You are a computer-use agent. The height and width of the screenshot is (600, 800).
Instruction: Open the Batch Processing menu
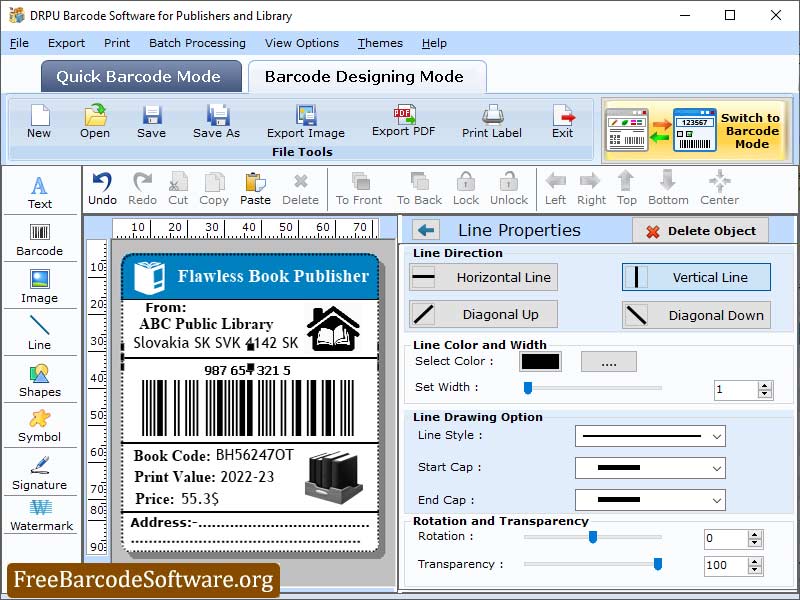pyautogui.click(x=197, y=43)
